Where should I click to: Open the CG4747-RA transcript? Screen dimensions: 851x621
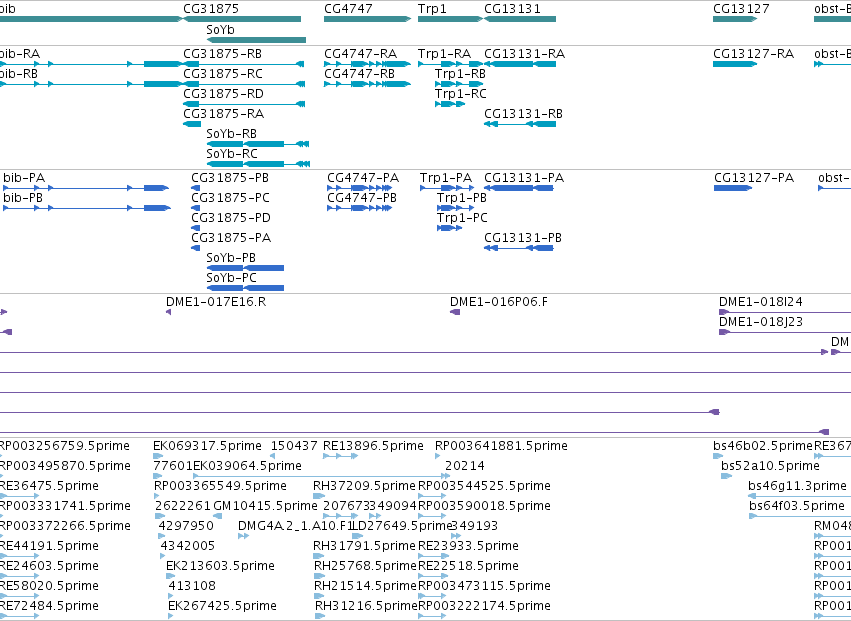tap(360, 54)
